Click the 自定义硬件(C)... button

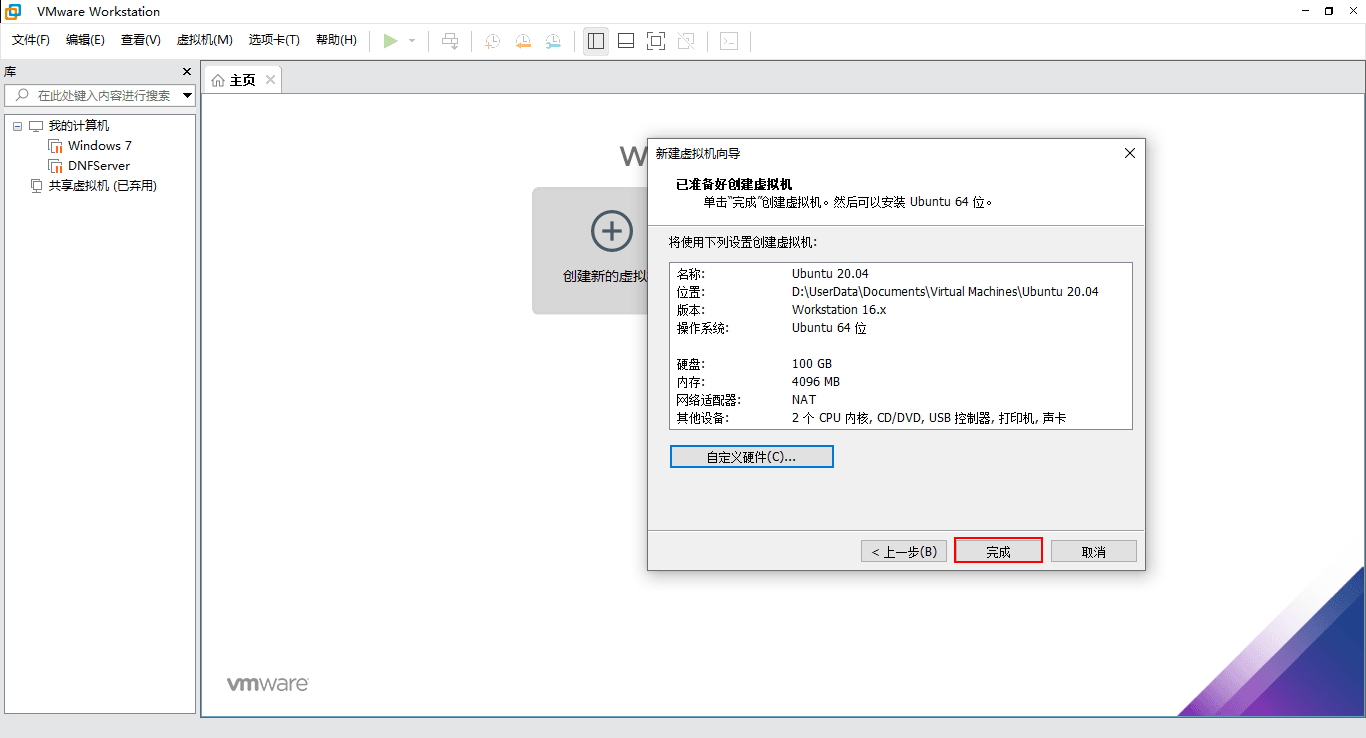click(x=751, y=457)
